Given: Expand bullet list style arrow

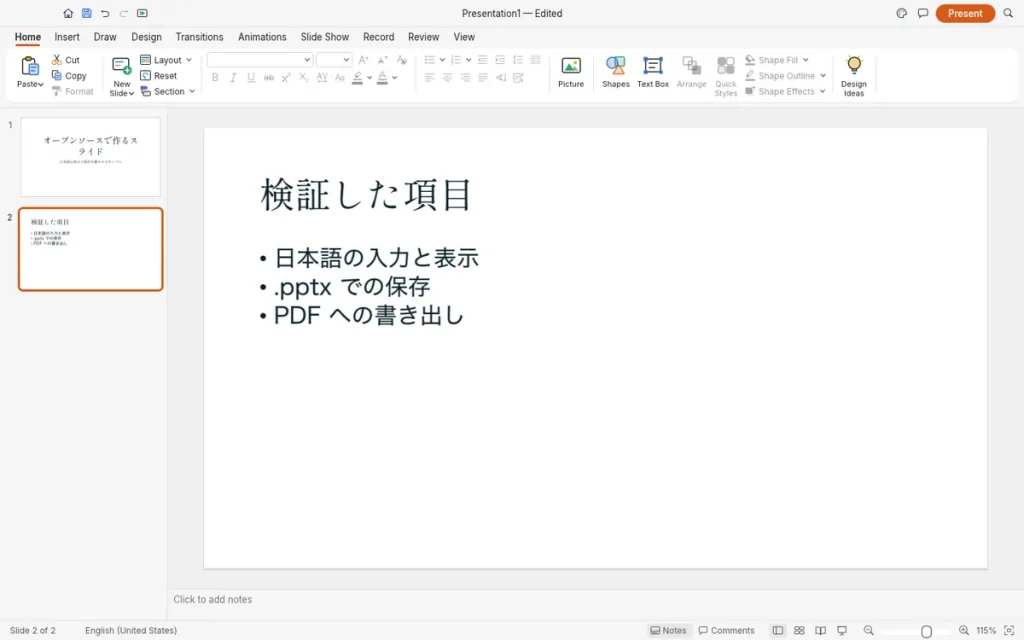Looking at the screenshot, I should tap(442, 60).
